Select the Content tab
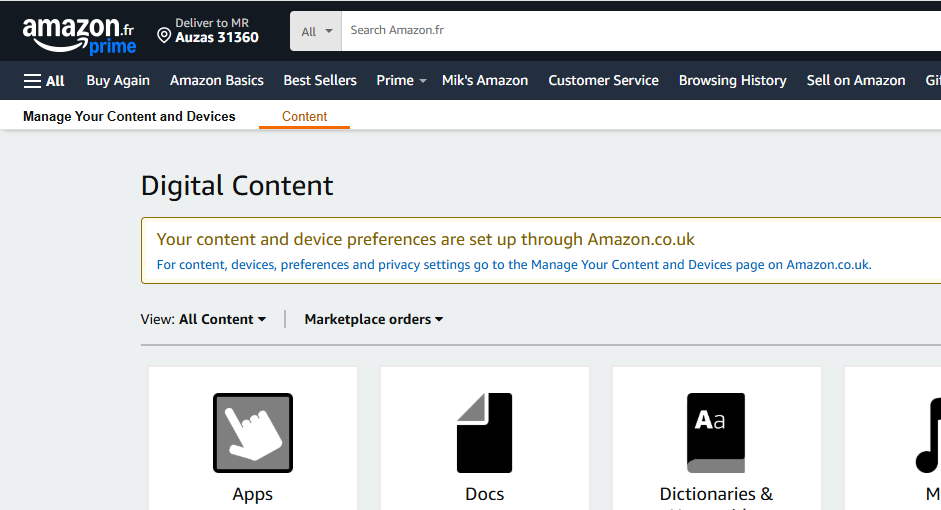 304,117
